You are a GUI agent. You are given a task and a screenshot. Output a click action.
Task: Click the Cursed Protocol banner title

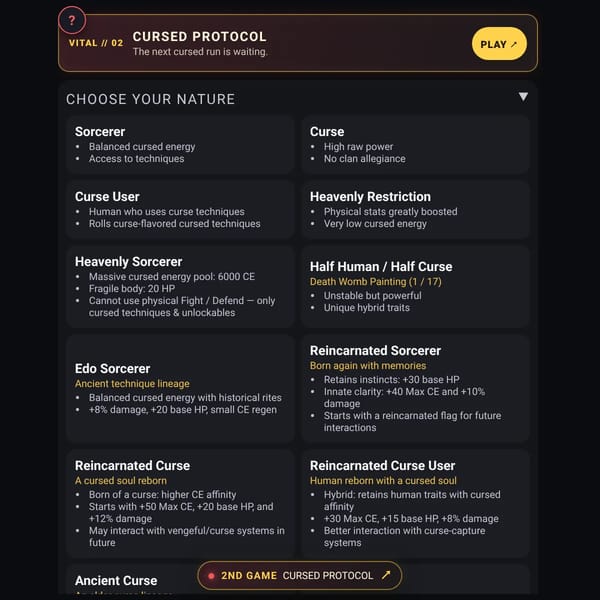[x=199, y=37]
